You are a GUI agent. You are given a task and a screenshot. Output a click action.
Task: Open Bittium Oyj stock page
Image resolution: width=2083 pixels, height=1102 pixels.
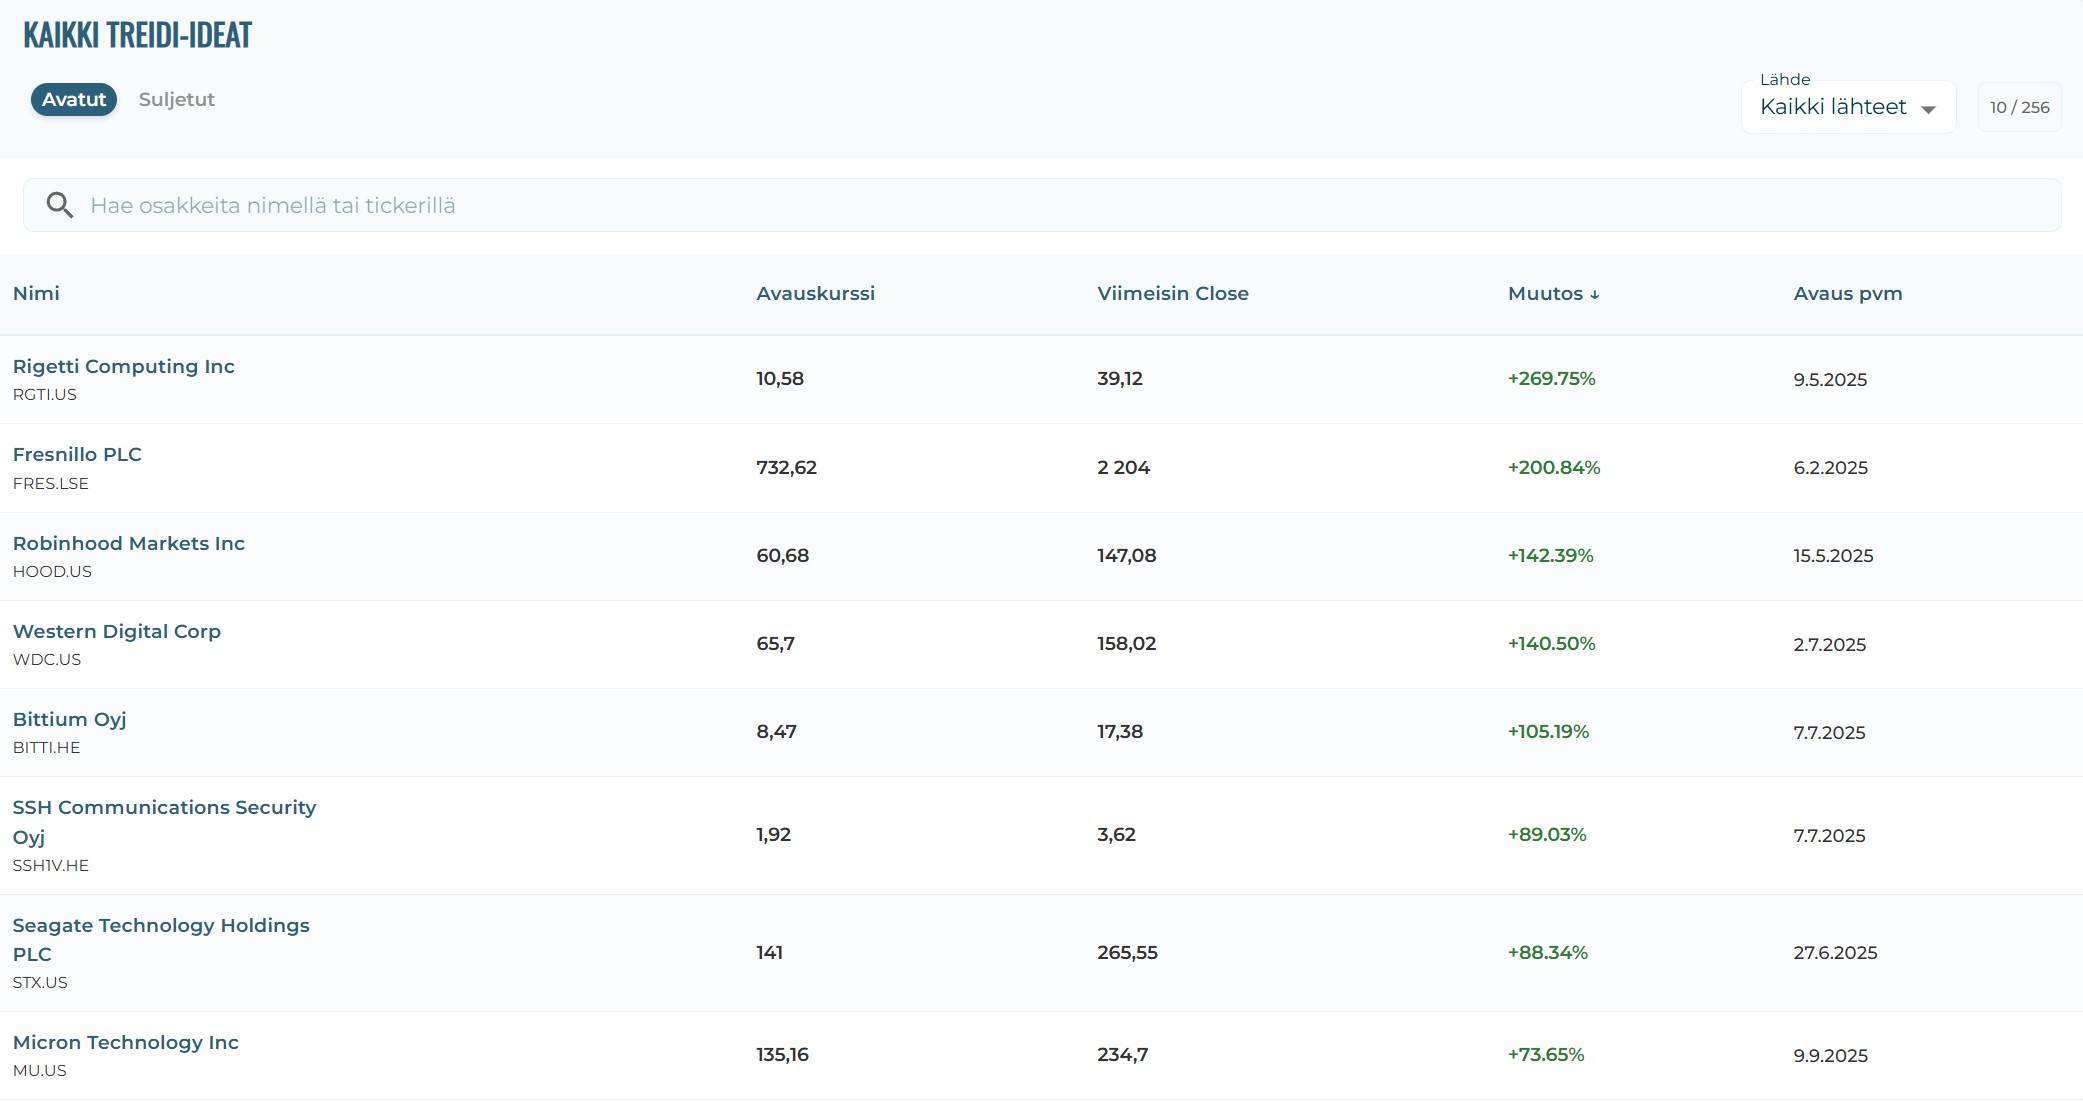click(x=69, y=719)
